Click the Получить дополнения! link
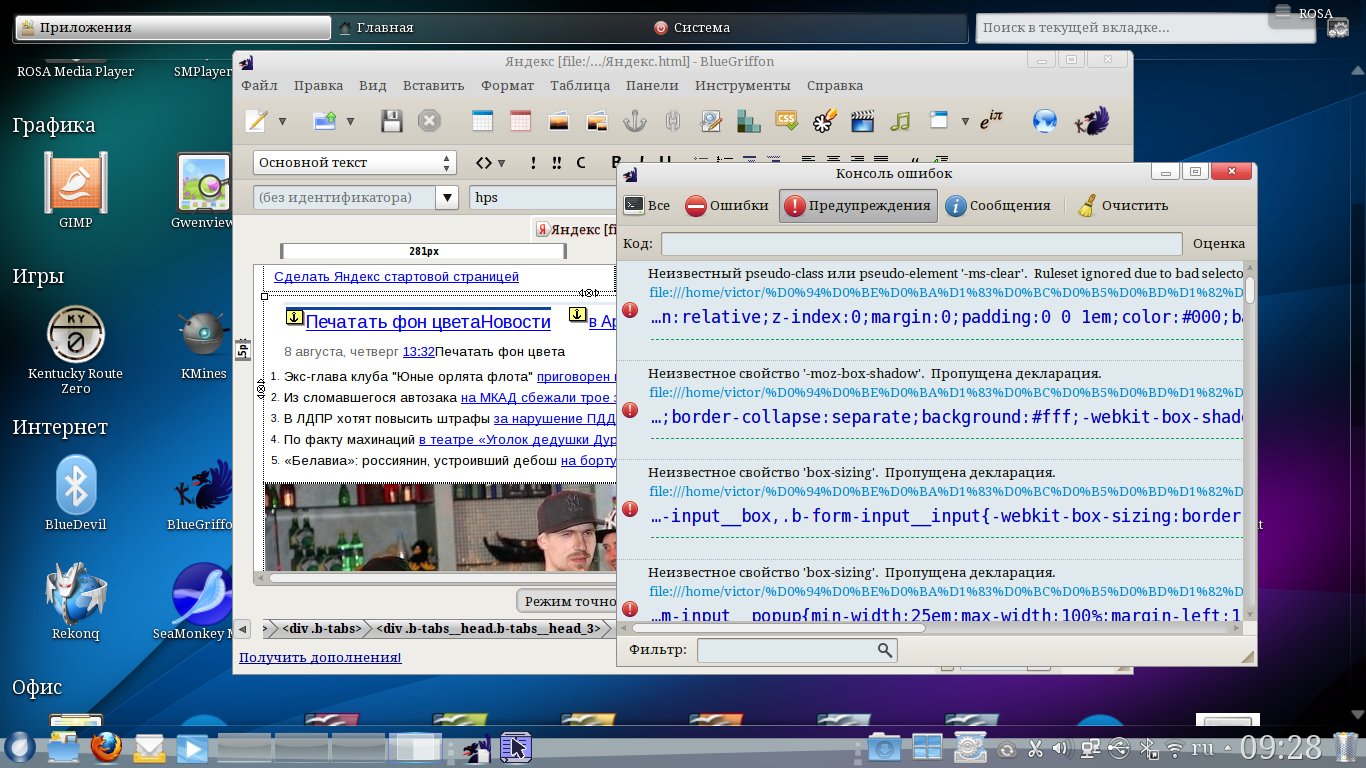The image size is (1366, 768). point(320,658)
